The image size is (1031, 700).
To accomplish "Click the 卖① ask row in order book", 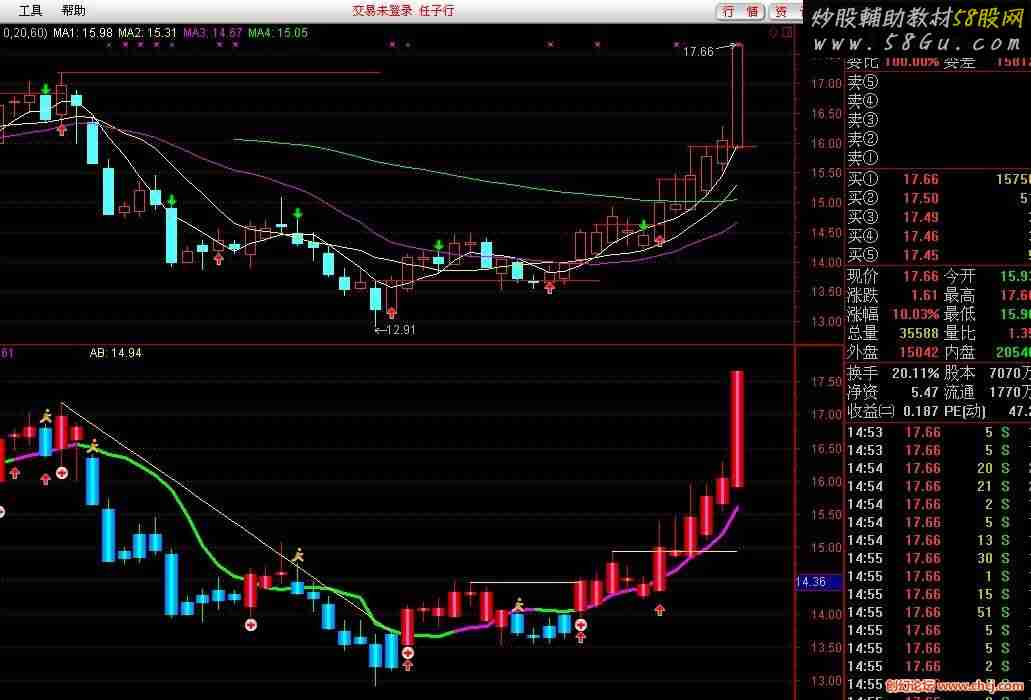I will tap(862, 158).
